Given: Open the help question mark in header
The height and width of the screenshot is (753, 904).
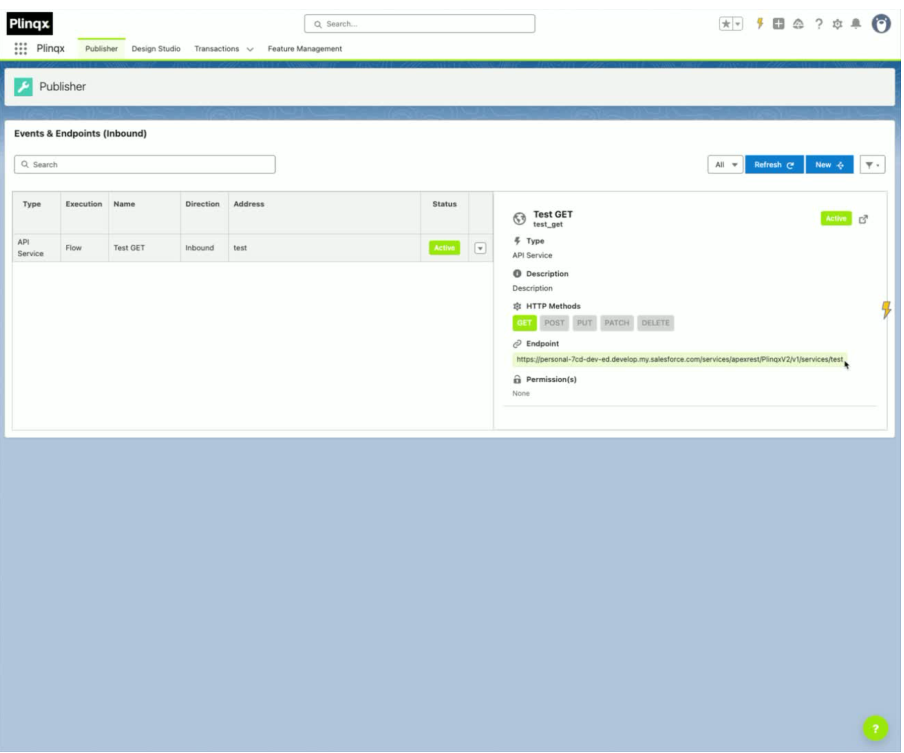Looking at the screenshot, I should click(819, 24).
